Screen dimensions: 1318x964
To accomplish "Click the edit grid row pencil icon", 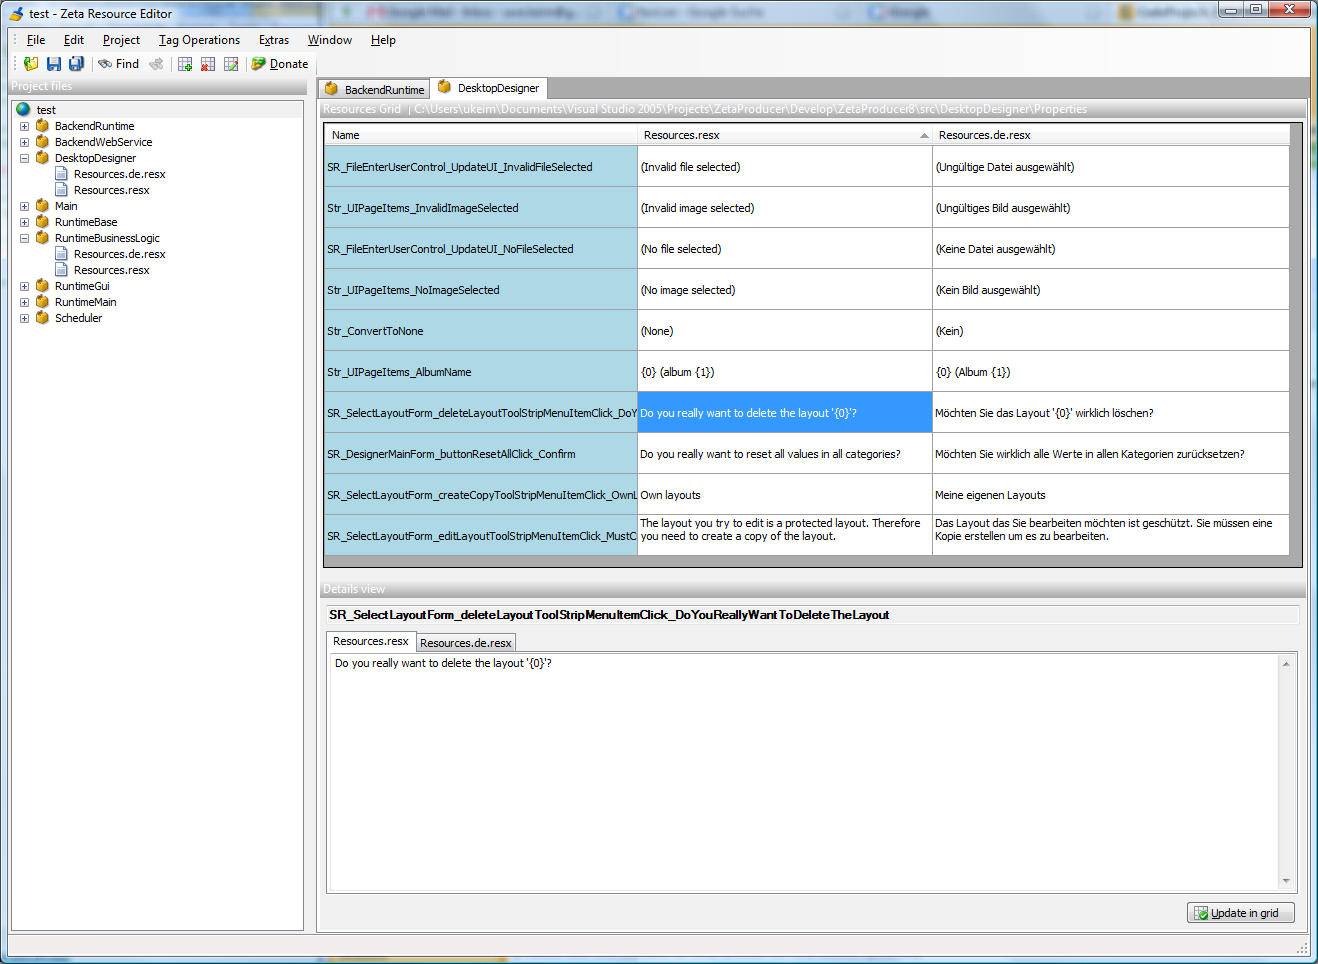I will coord(231,64).
